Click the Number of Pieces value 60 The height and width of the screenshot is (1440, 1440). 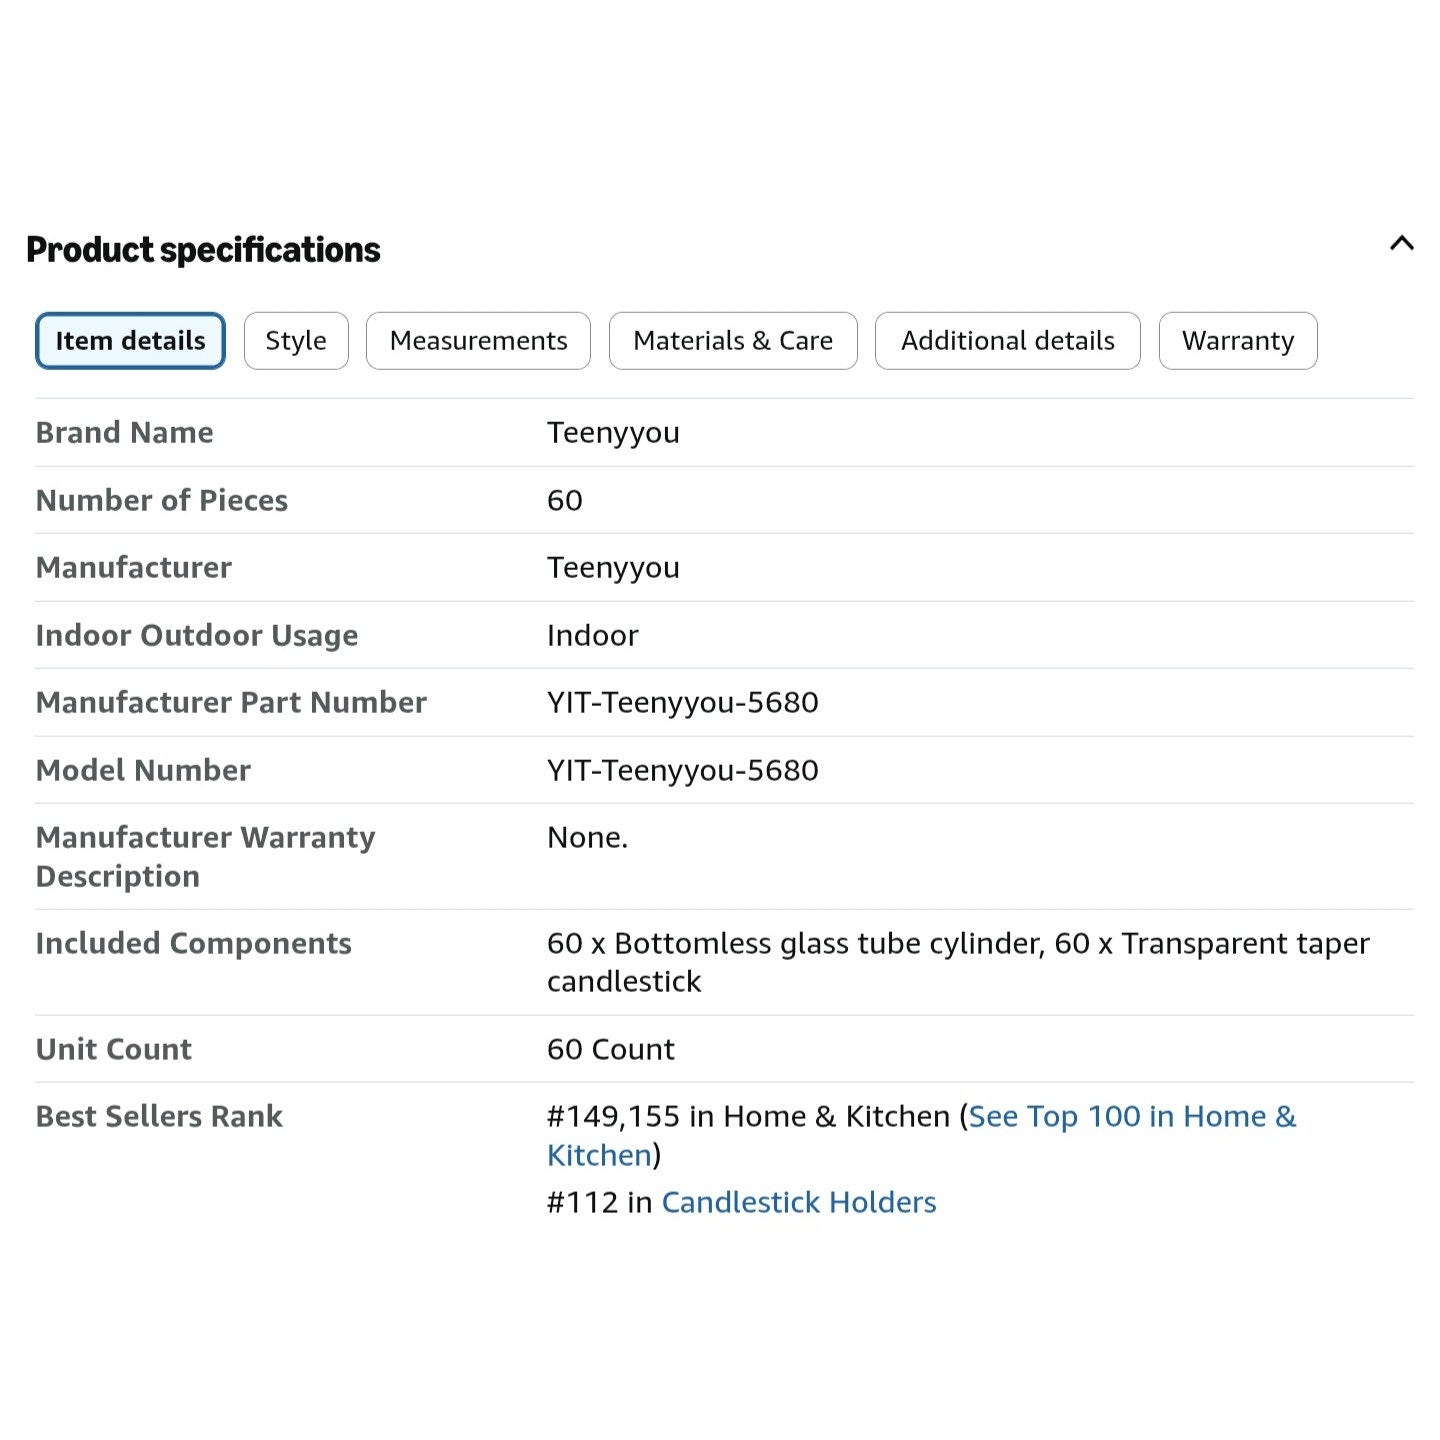tap(565, 501)
